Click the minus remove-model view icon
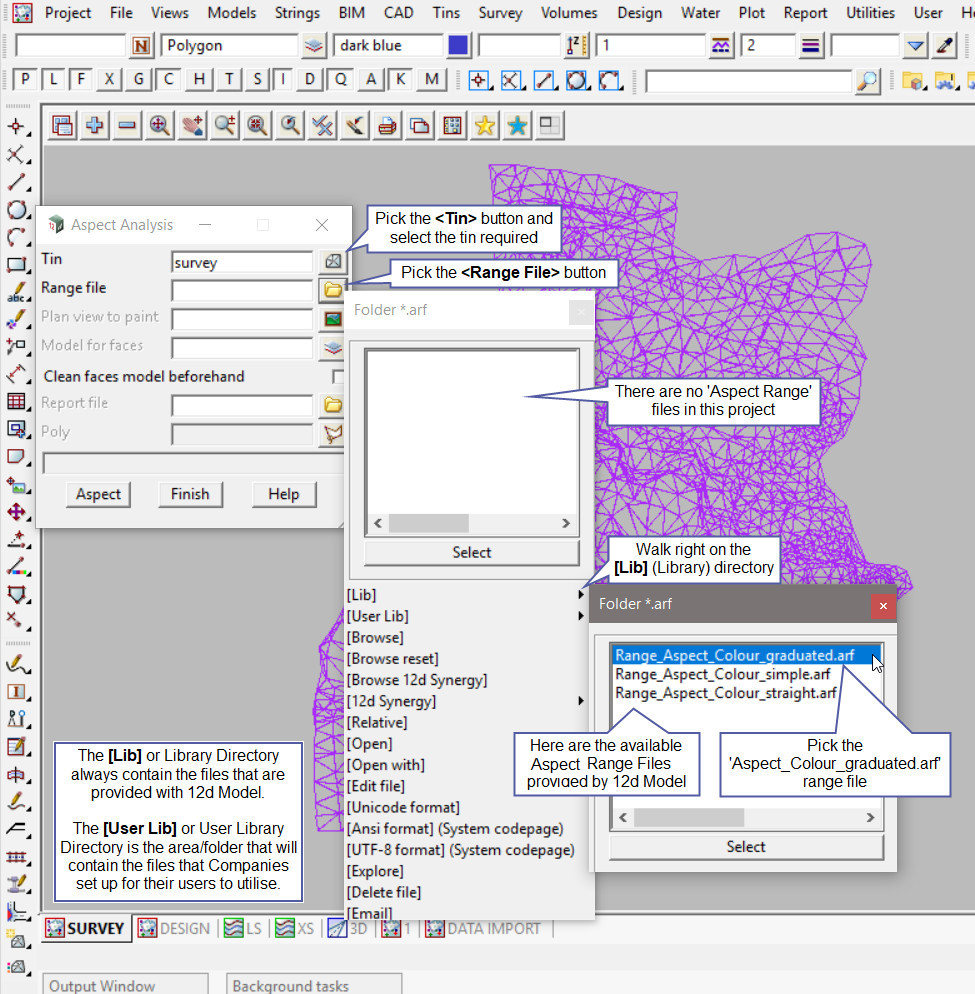The image size is (975, 994). point(127,126)
